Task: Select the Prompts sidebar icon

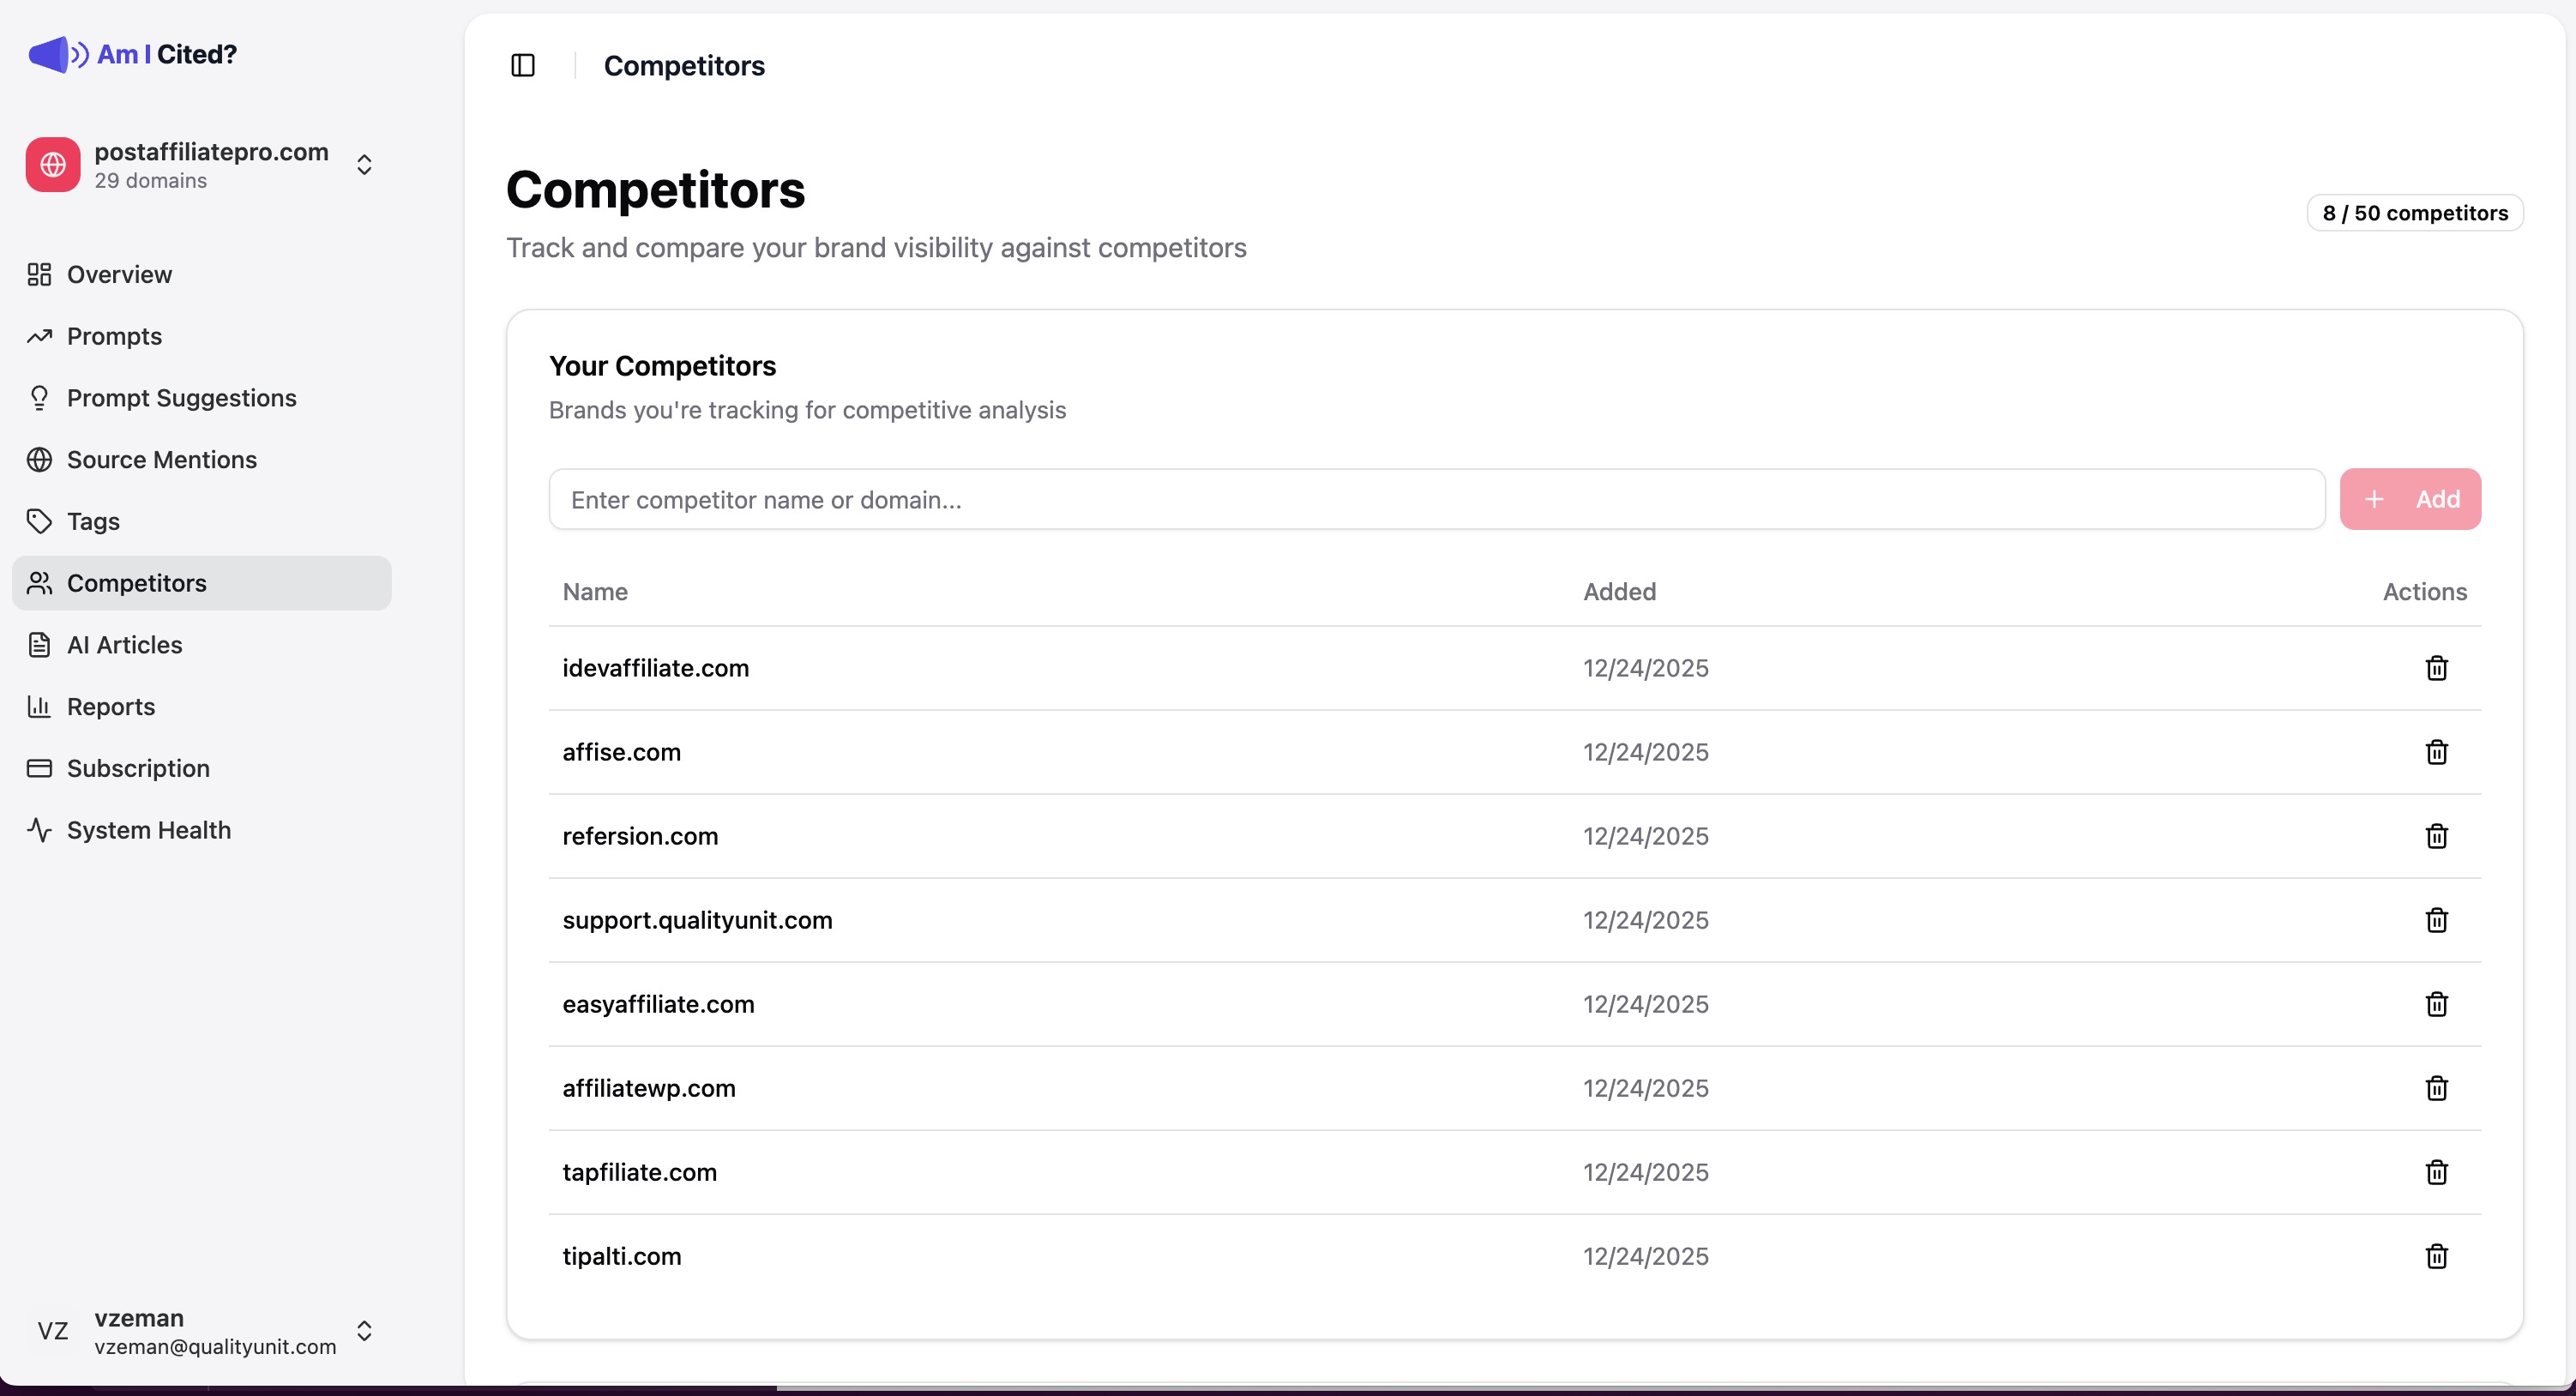Action: pyautogui.click(x=39, y=336)
